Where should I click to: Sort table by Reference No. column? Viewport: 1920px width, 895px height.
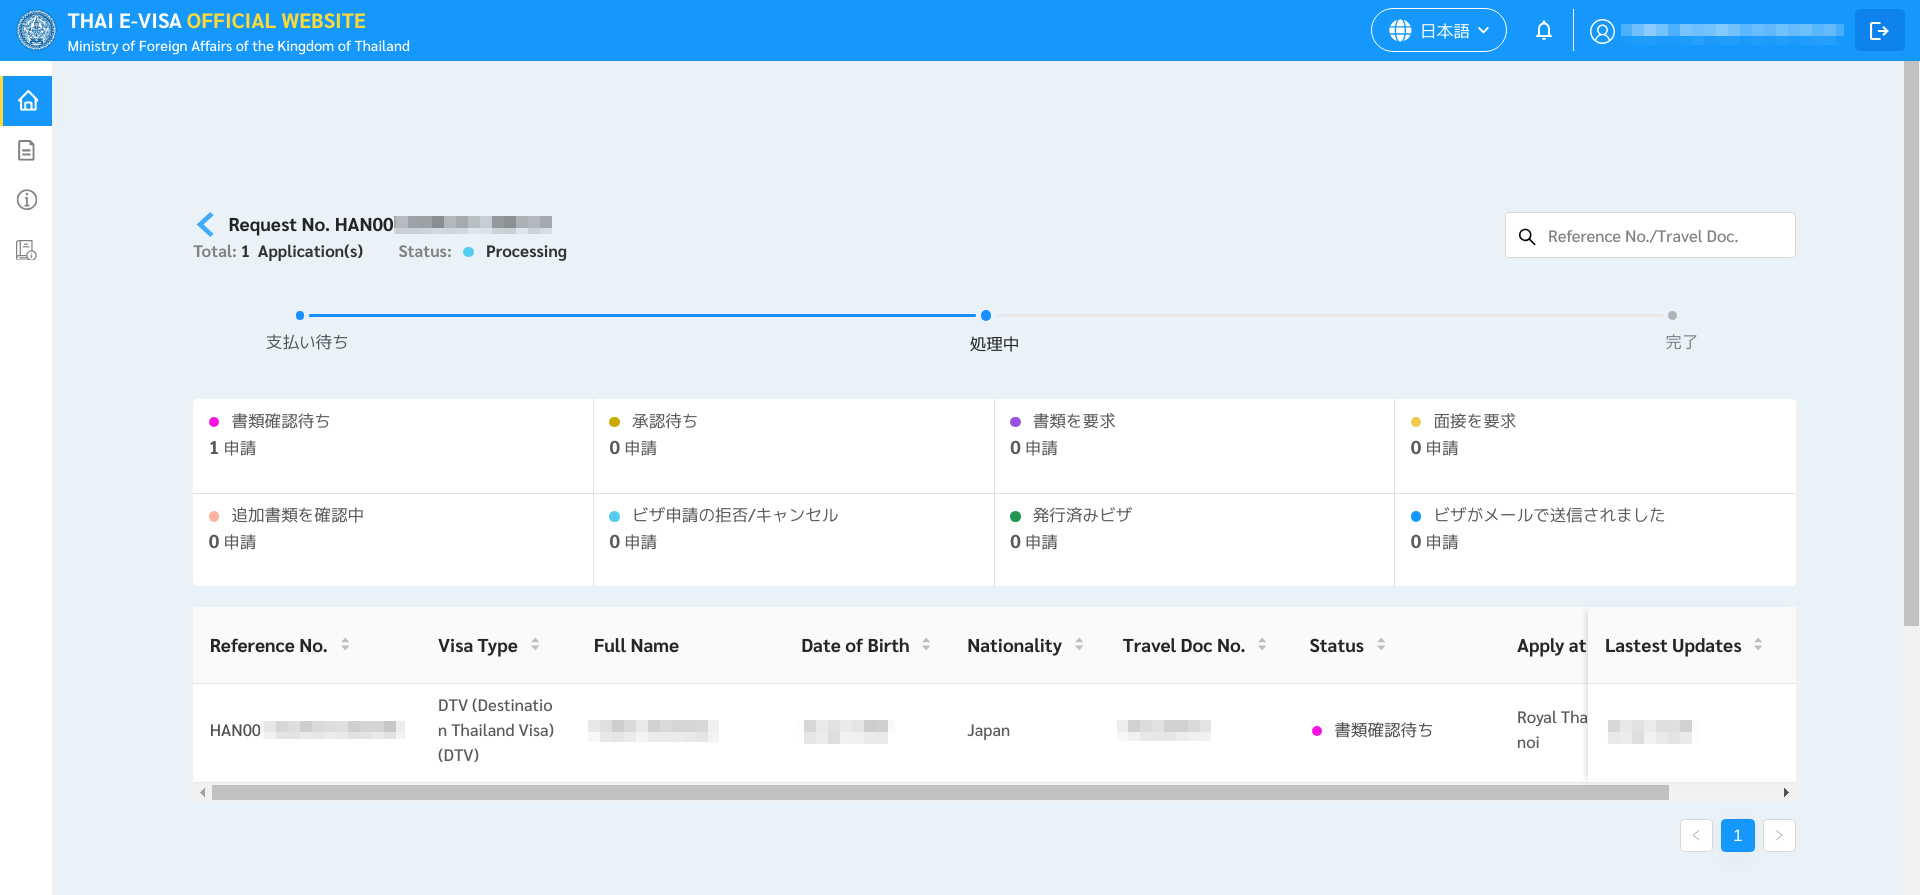[x=345, y=645]
